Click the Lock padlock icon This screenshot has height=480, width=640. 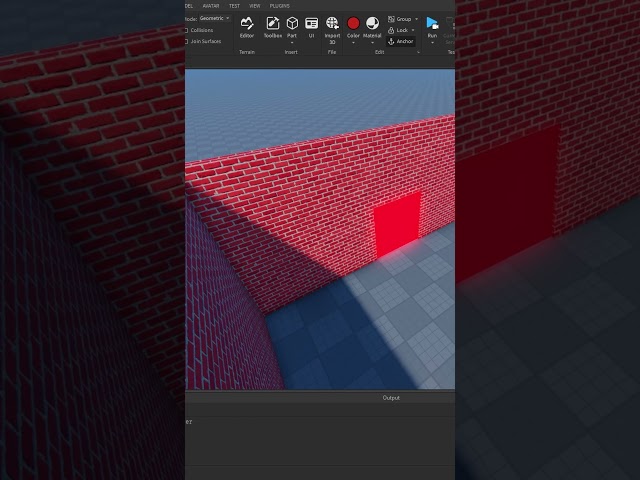[391, 30]
